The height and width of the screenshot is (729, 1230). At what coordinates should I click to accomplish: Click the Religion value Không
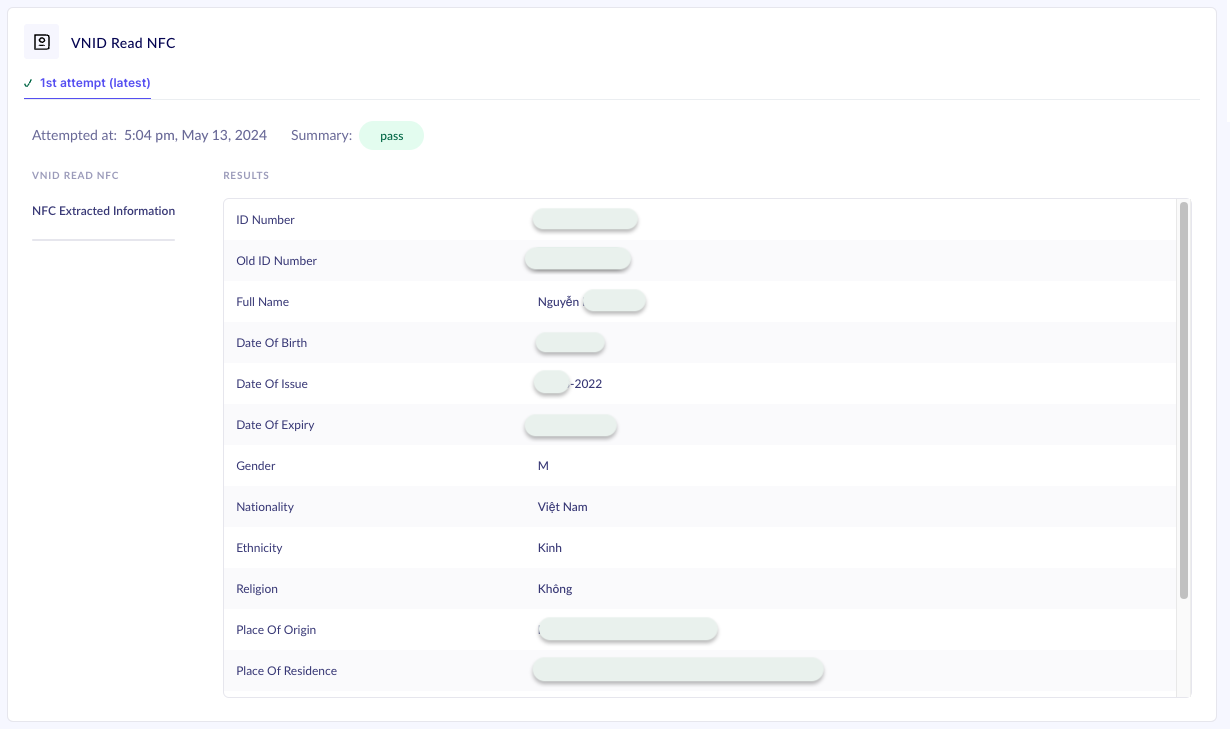pyautogui.click(x=555, y=589)
